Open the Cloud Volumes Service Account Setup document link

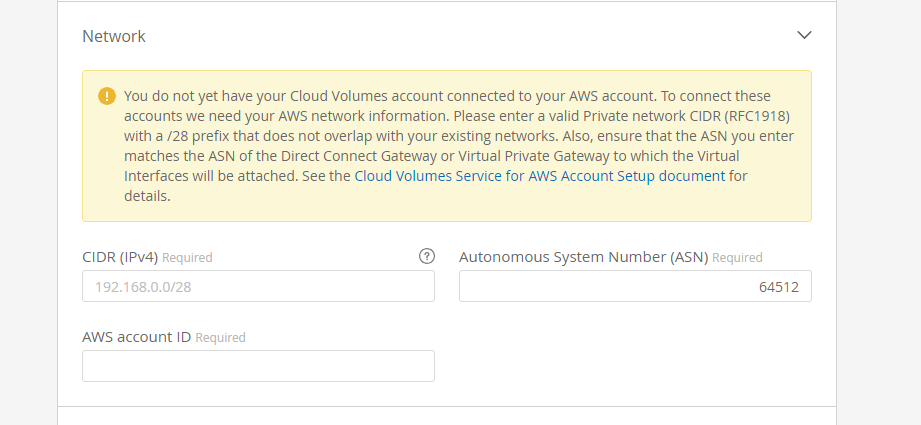540,176
